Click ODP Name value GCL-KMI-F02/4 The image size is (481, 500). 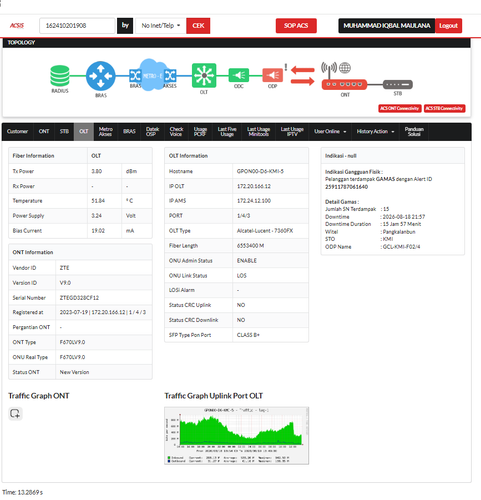click(x=401, y=247)
